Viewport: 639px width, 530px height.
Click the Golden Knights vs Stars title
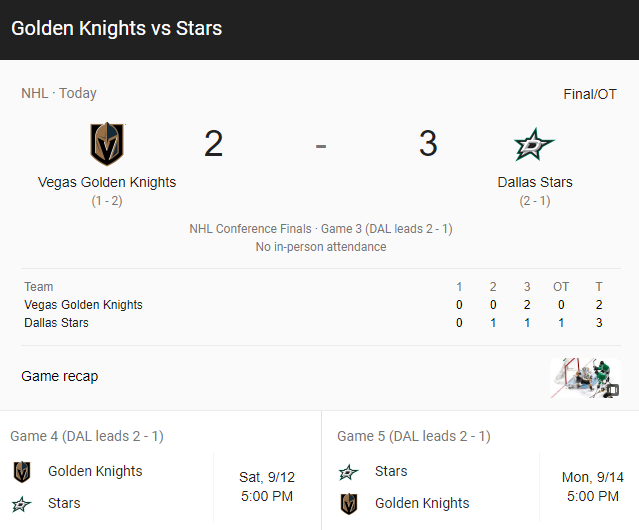click(x=117, y=28)
